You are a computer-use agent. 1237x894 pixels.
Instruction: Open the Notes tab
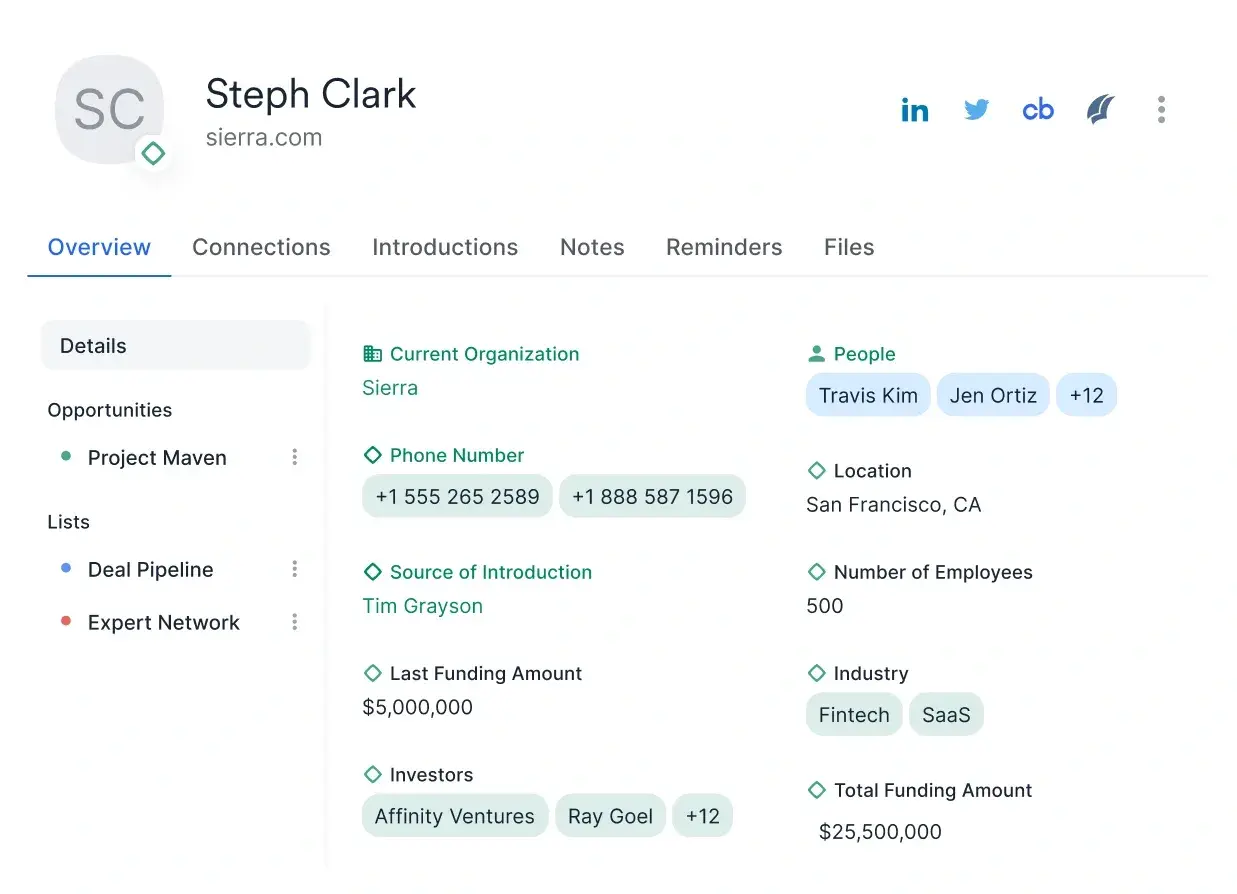591,247
